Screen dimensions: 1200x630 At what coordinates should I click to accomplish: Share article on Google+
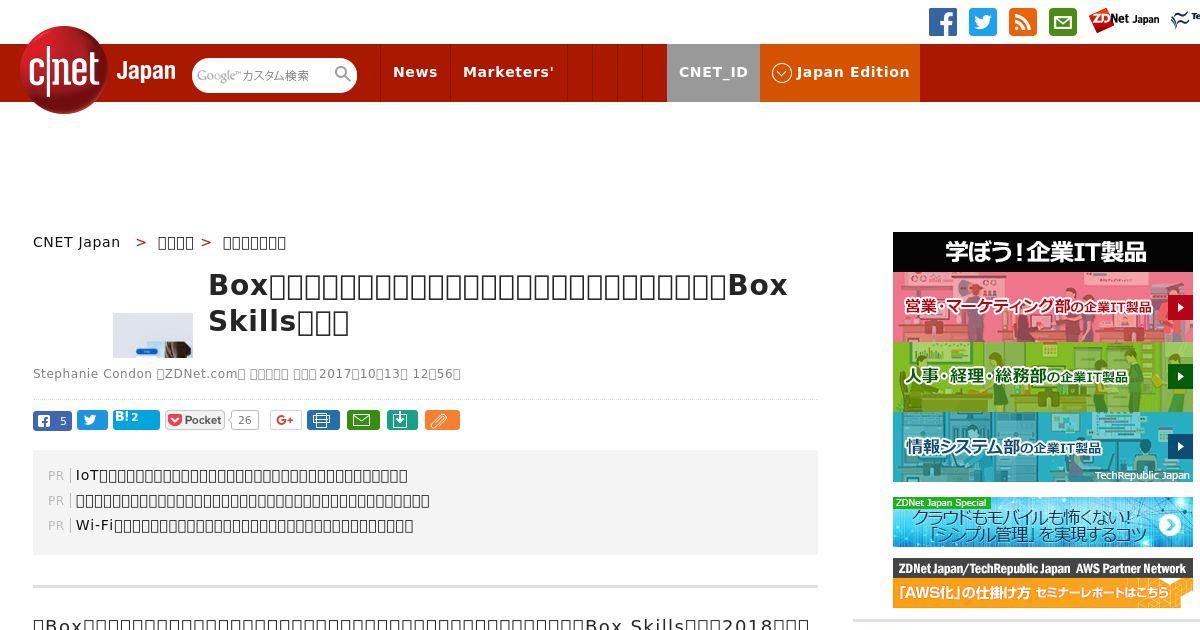coord(285,420)
